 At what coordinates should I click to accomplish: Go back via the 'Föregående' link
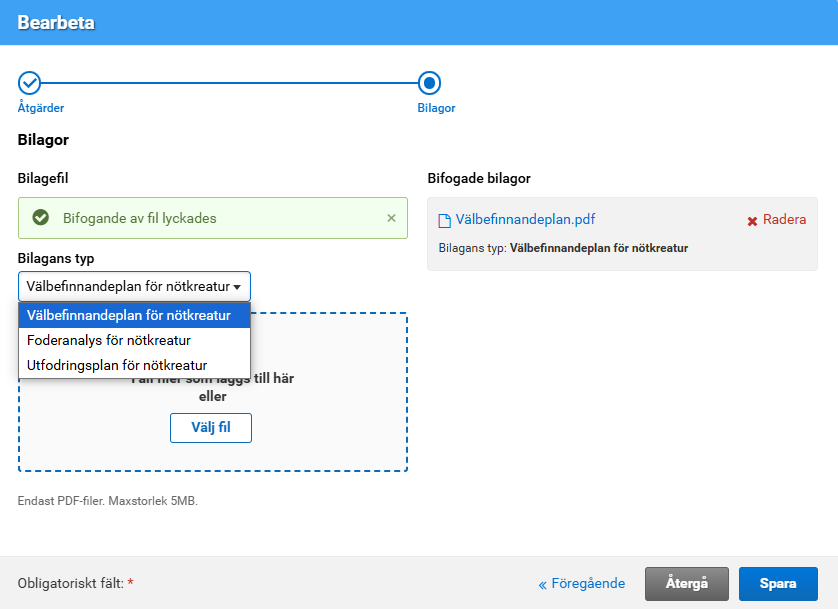[x=582, y=584]
